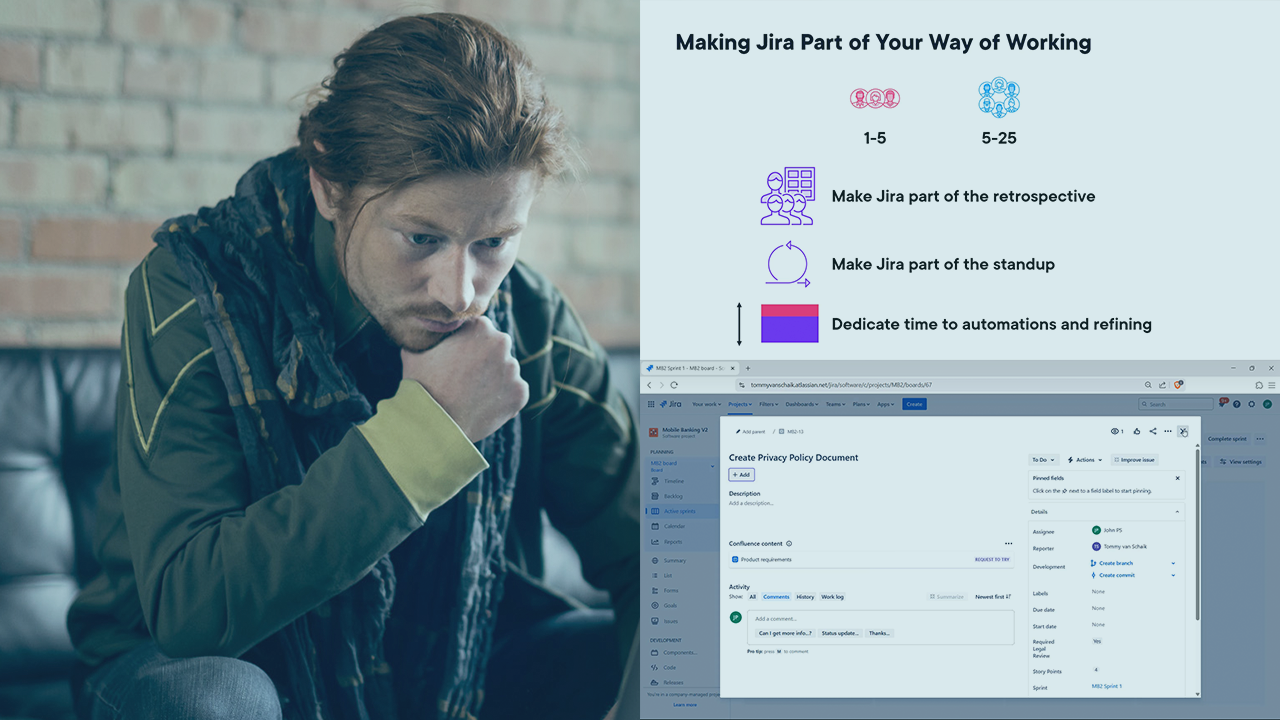Open the Jira app switcher grid

(x=651, y=404)
